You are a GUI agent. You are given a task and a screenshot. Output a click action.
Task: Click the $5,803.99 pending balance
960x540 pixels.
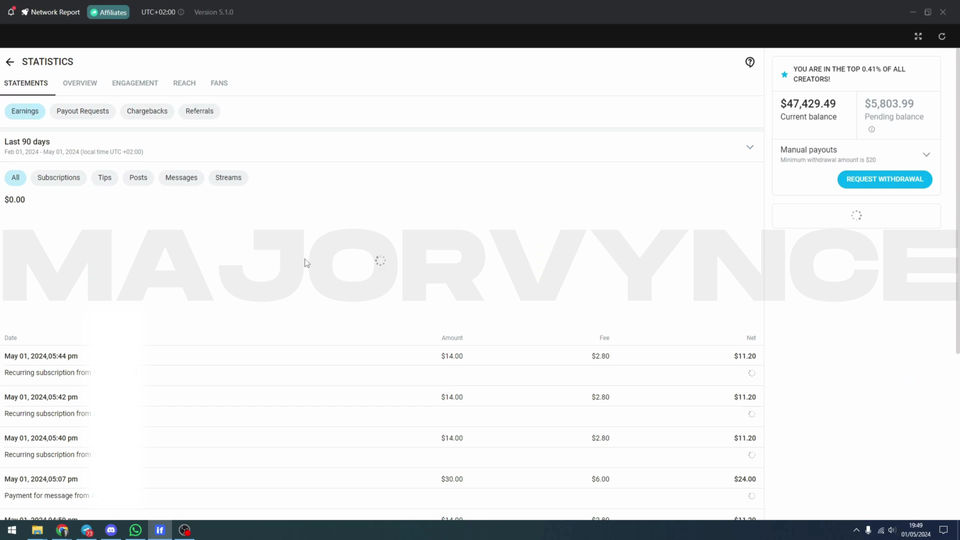point(889,104)
